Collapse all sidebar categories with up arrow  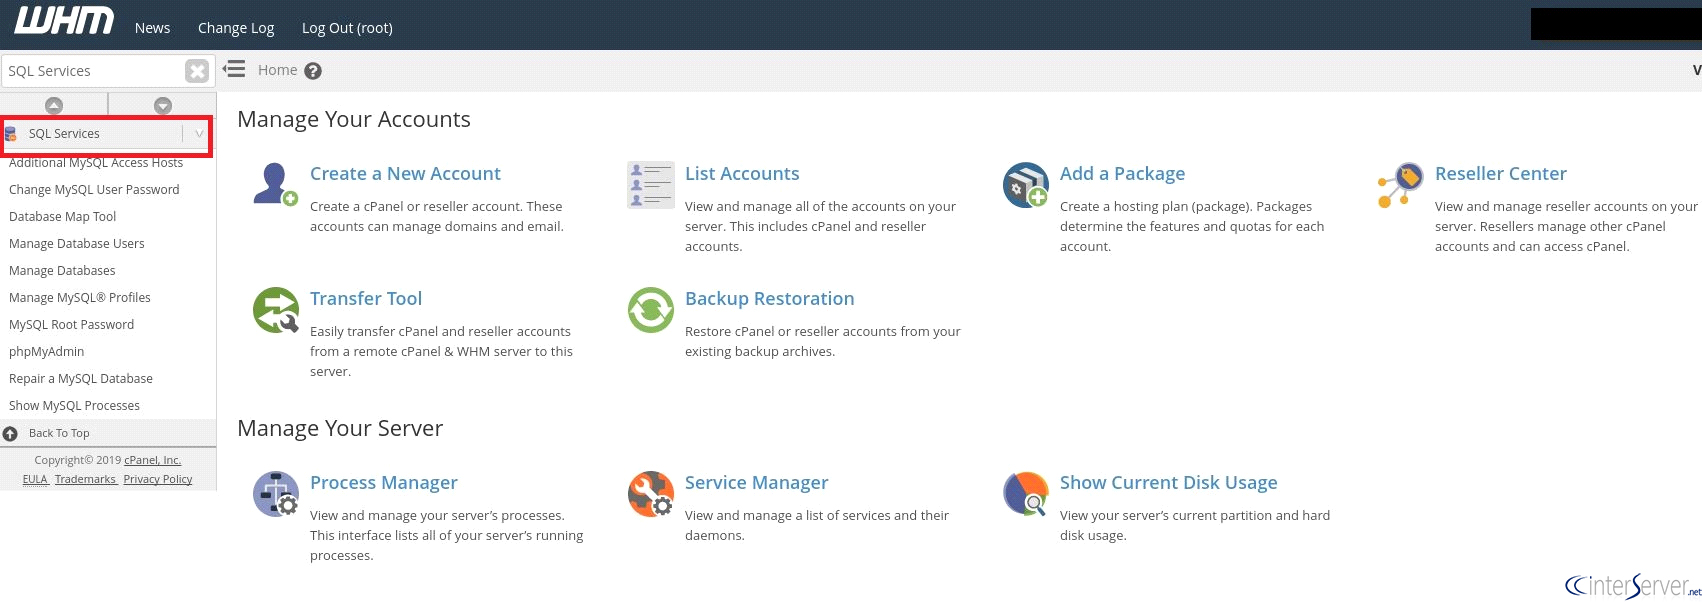tap(54, 105)
